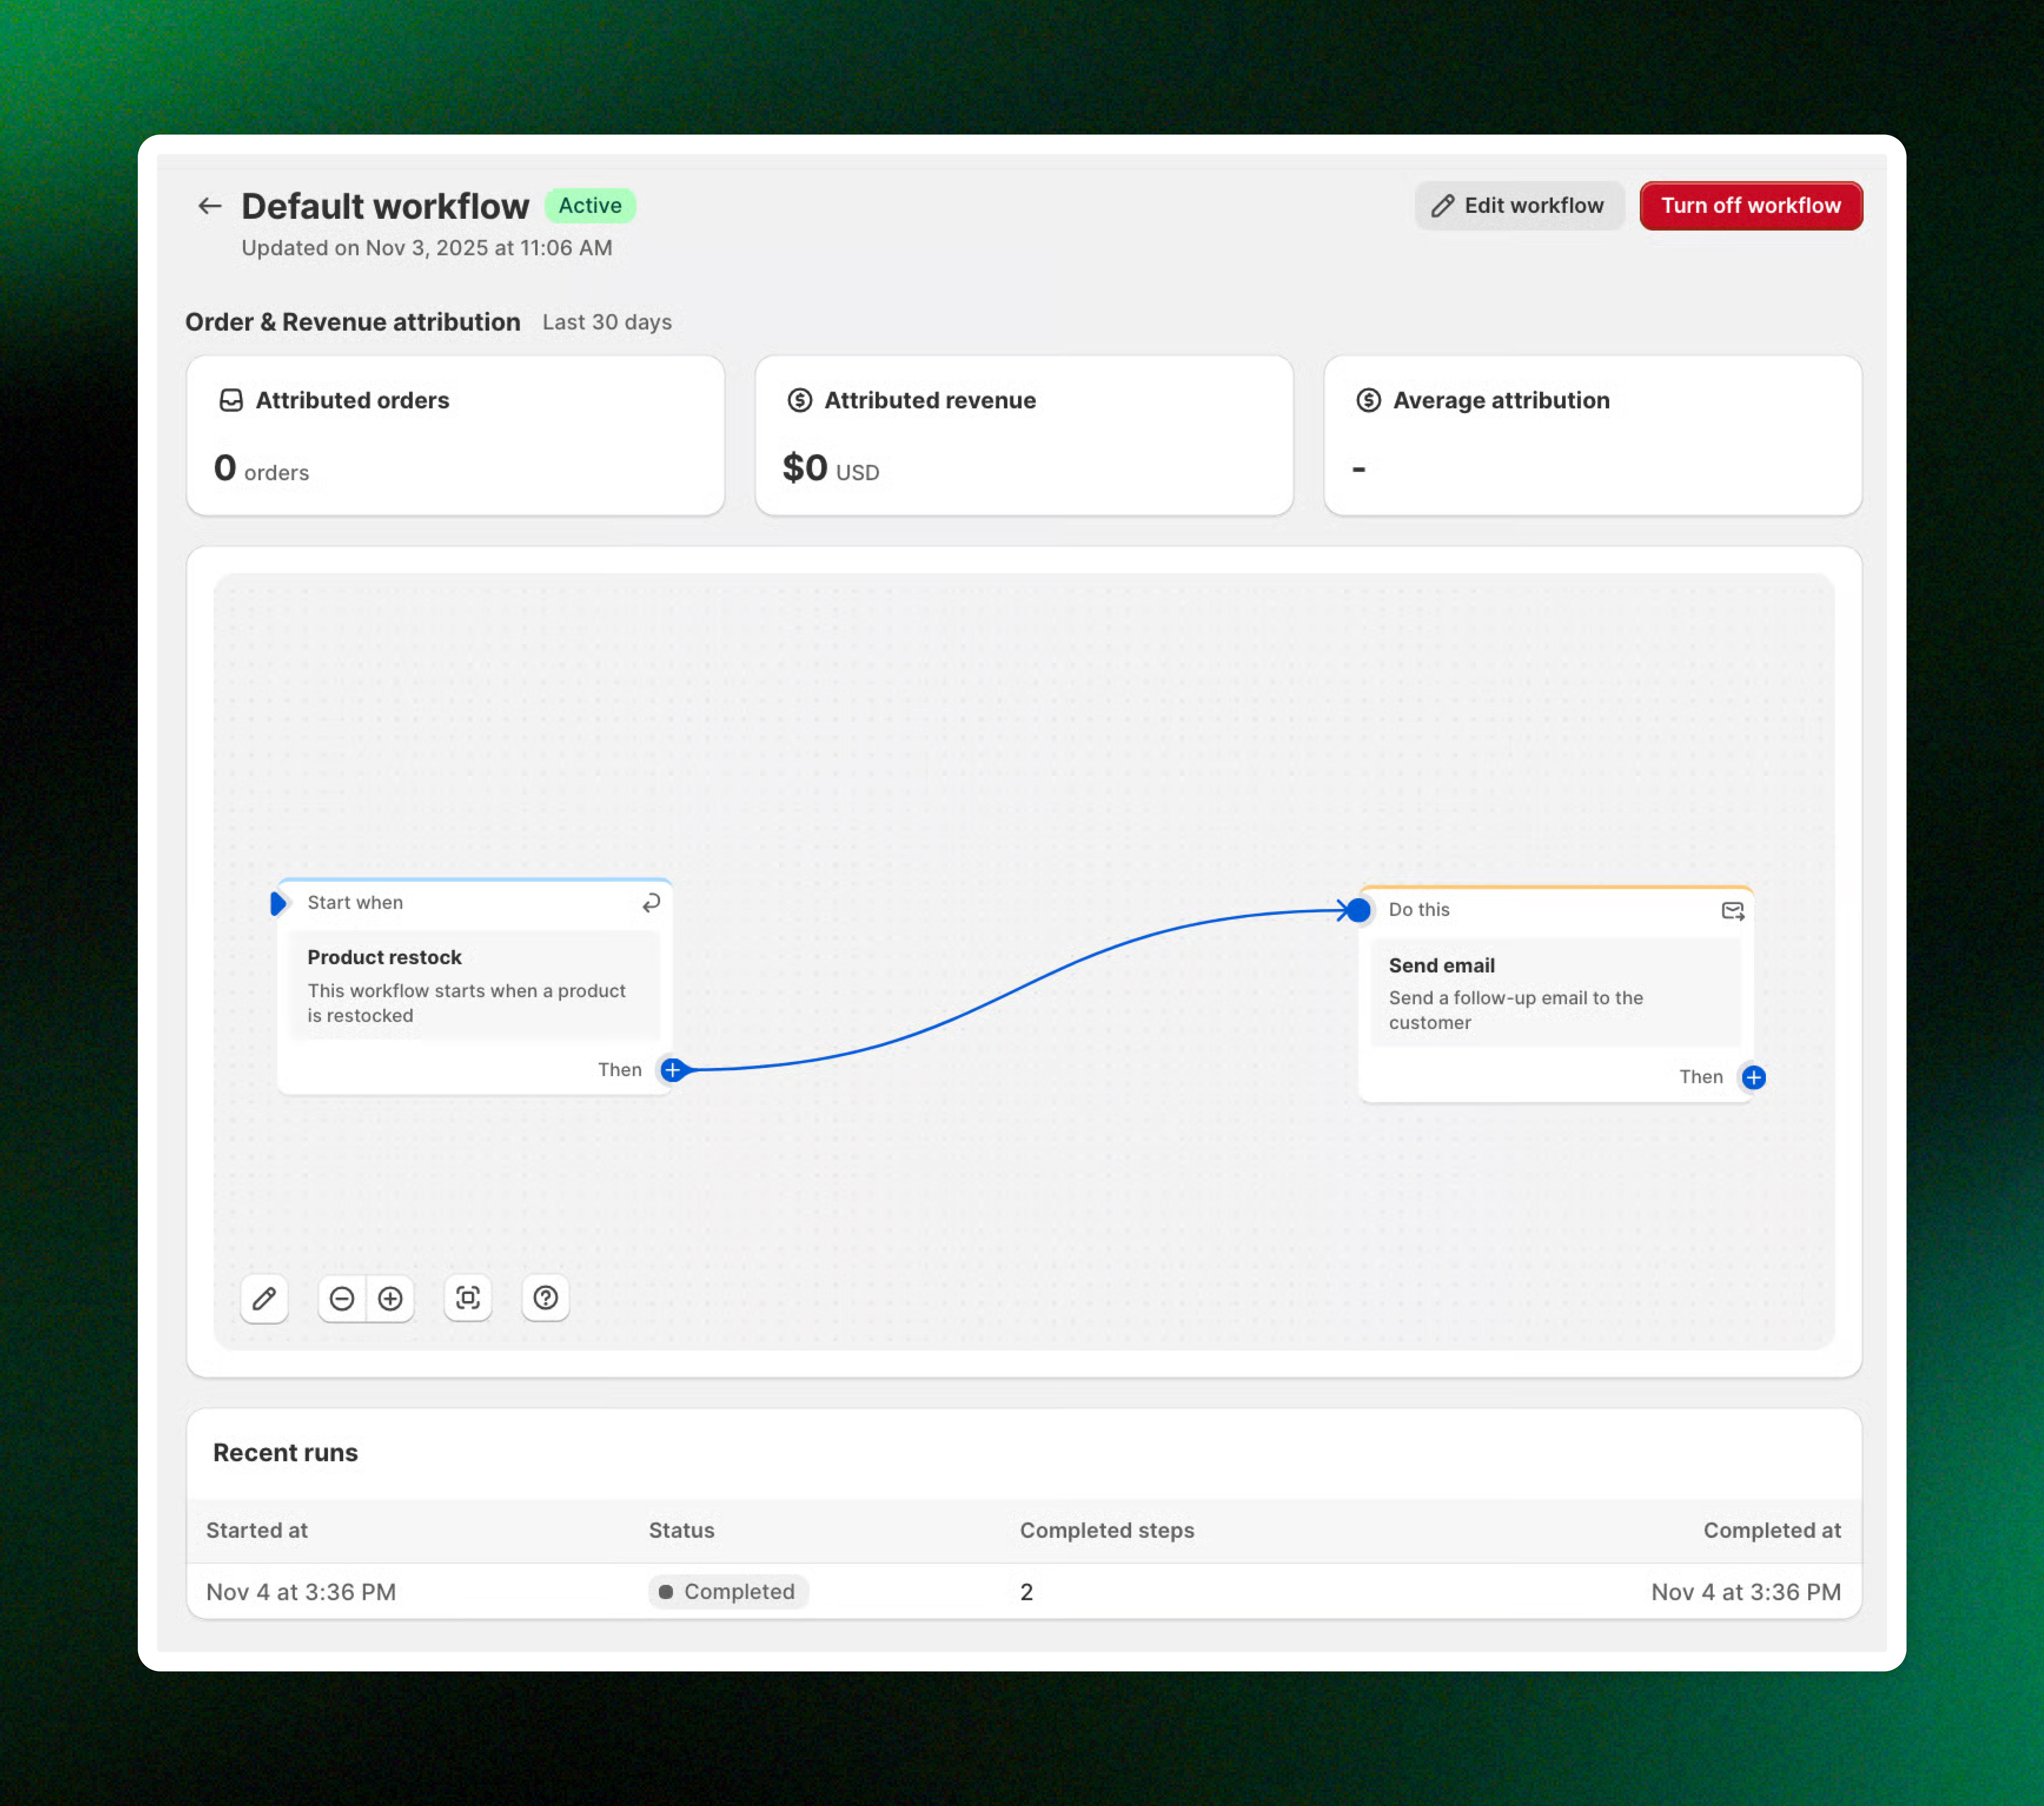The height and width of the screenshot is (1806, 2044).
Task: Click the Started at column header
Action: [x=257, y=1530]
